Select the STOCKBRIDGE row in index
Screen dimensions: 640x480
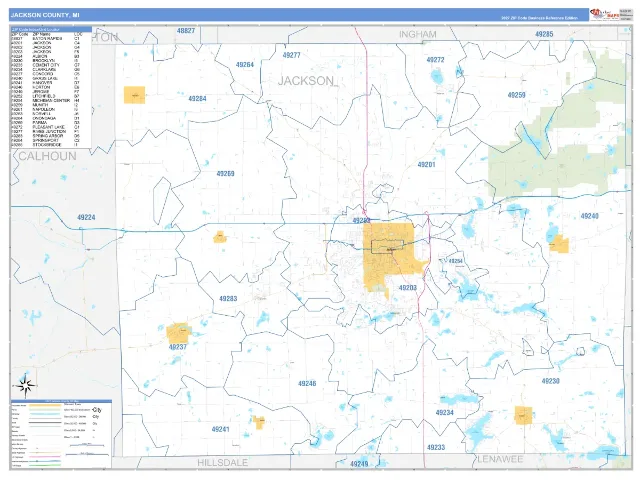coord(47,144)
